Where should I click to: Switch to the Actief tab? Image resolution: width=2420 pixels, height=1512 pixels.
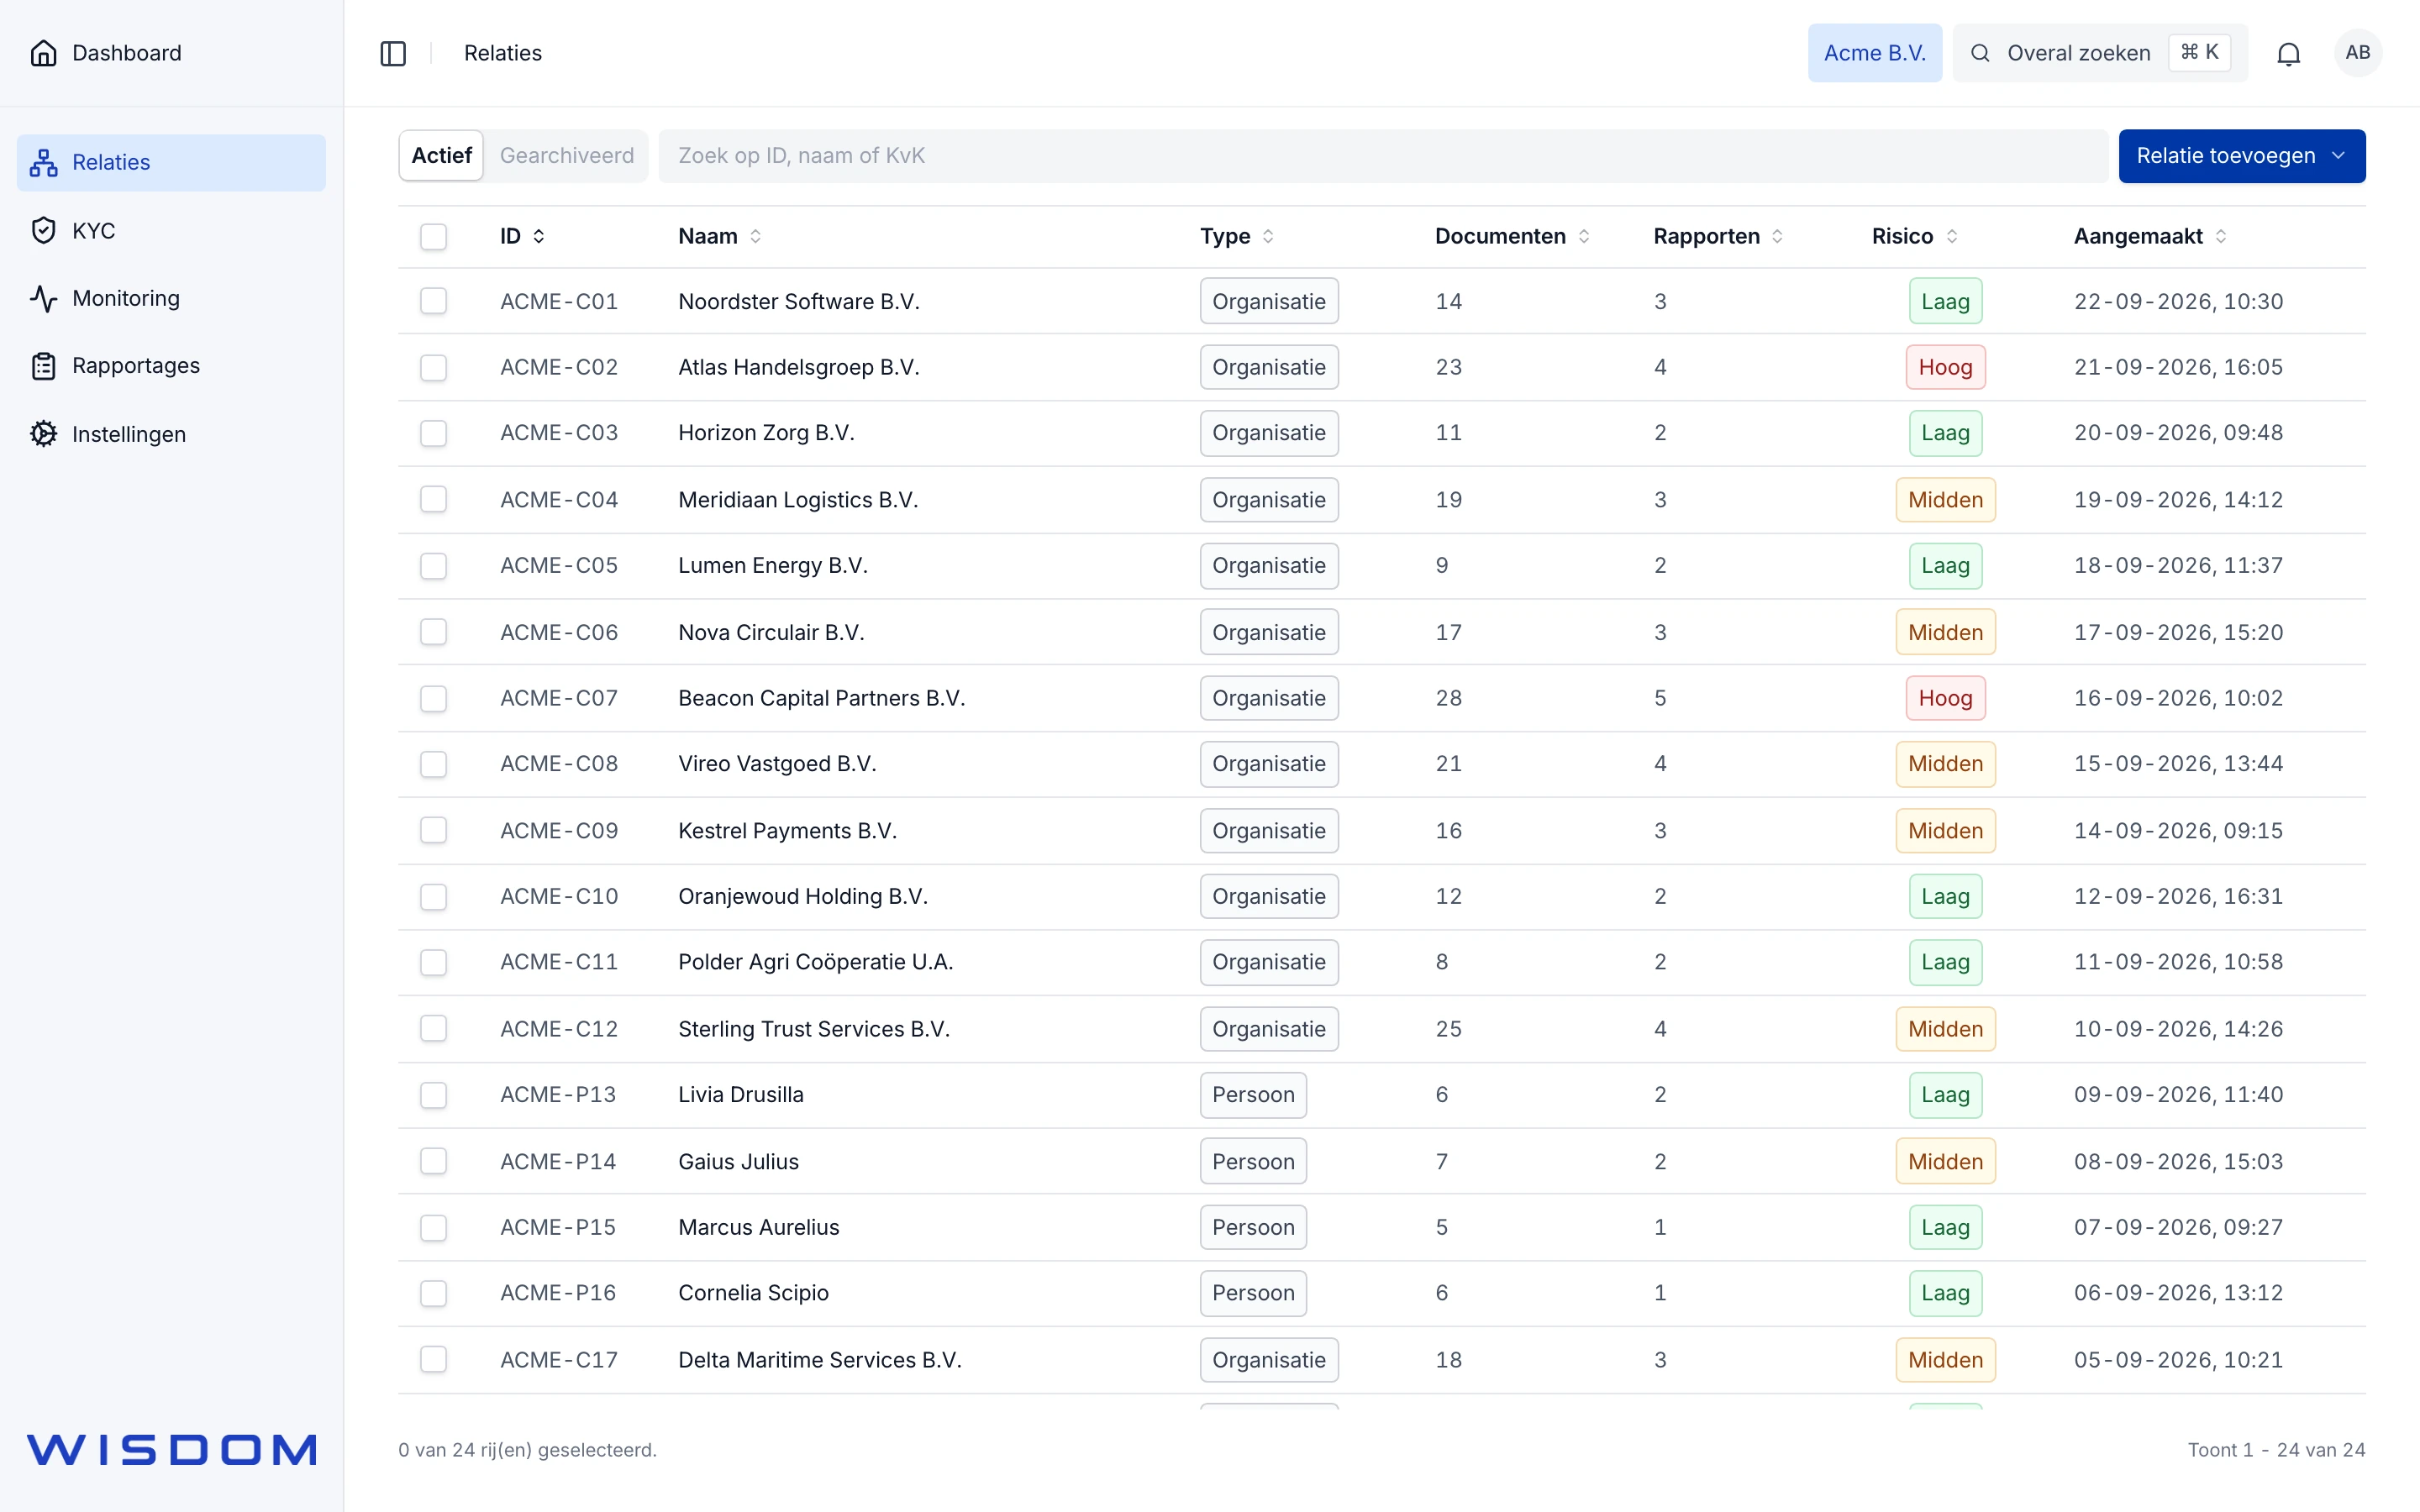pos(441,156)
